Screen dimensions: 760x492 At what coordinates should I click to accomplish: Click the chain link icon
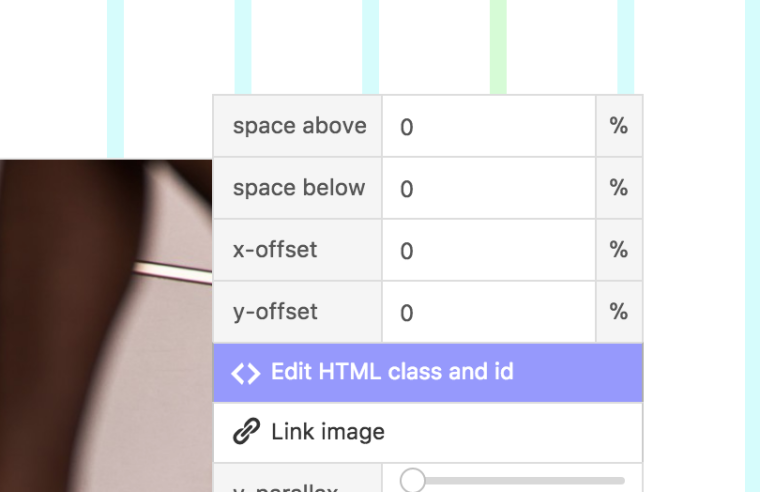[245, 432]
